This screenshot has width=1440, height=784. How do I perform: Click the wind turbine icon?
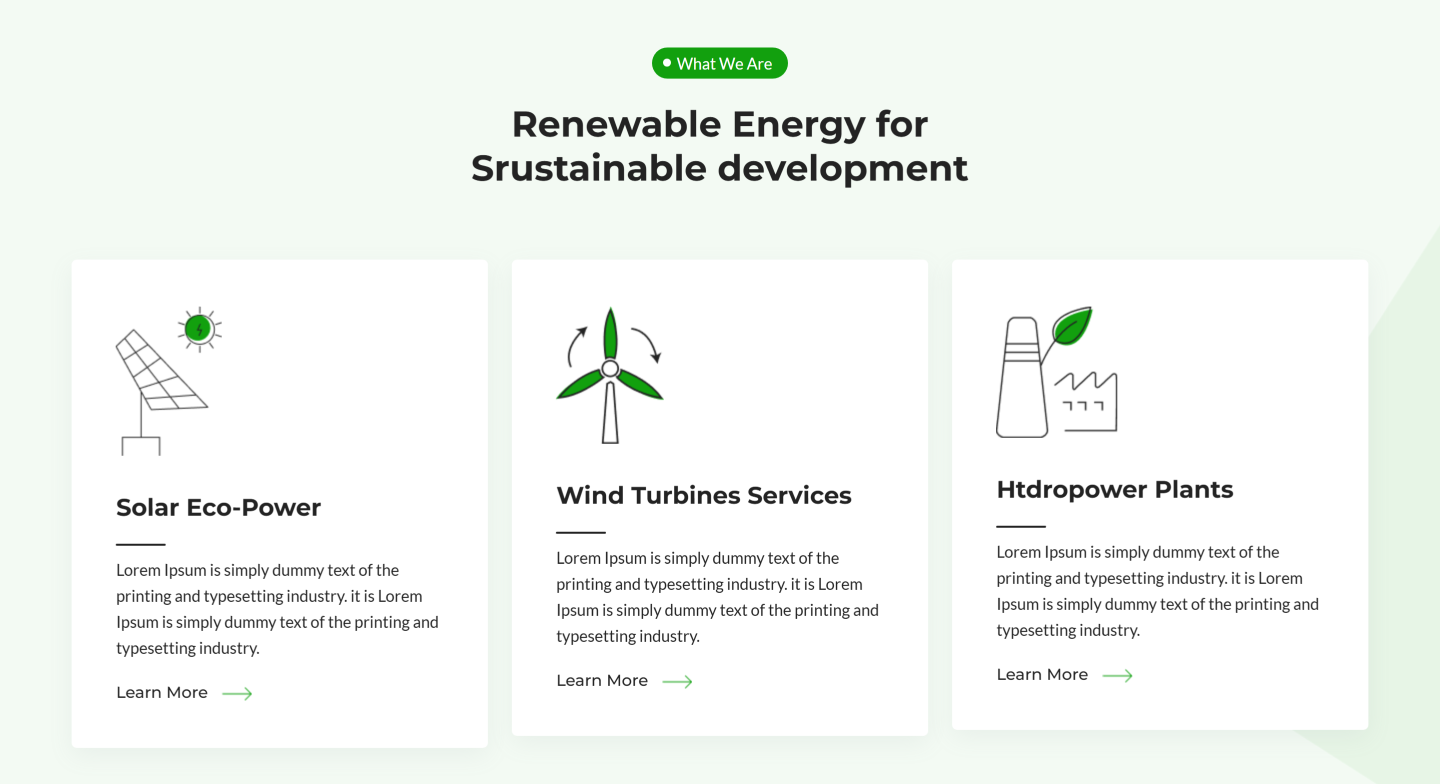click(610, 375)
